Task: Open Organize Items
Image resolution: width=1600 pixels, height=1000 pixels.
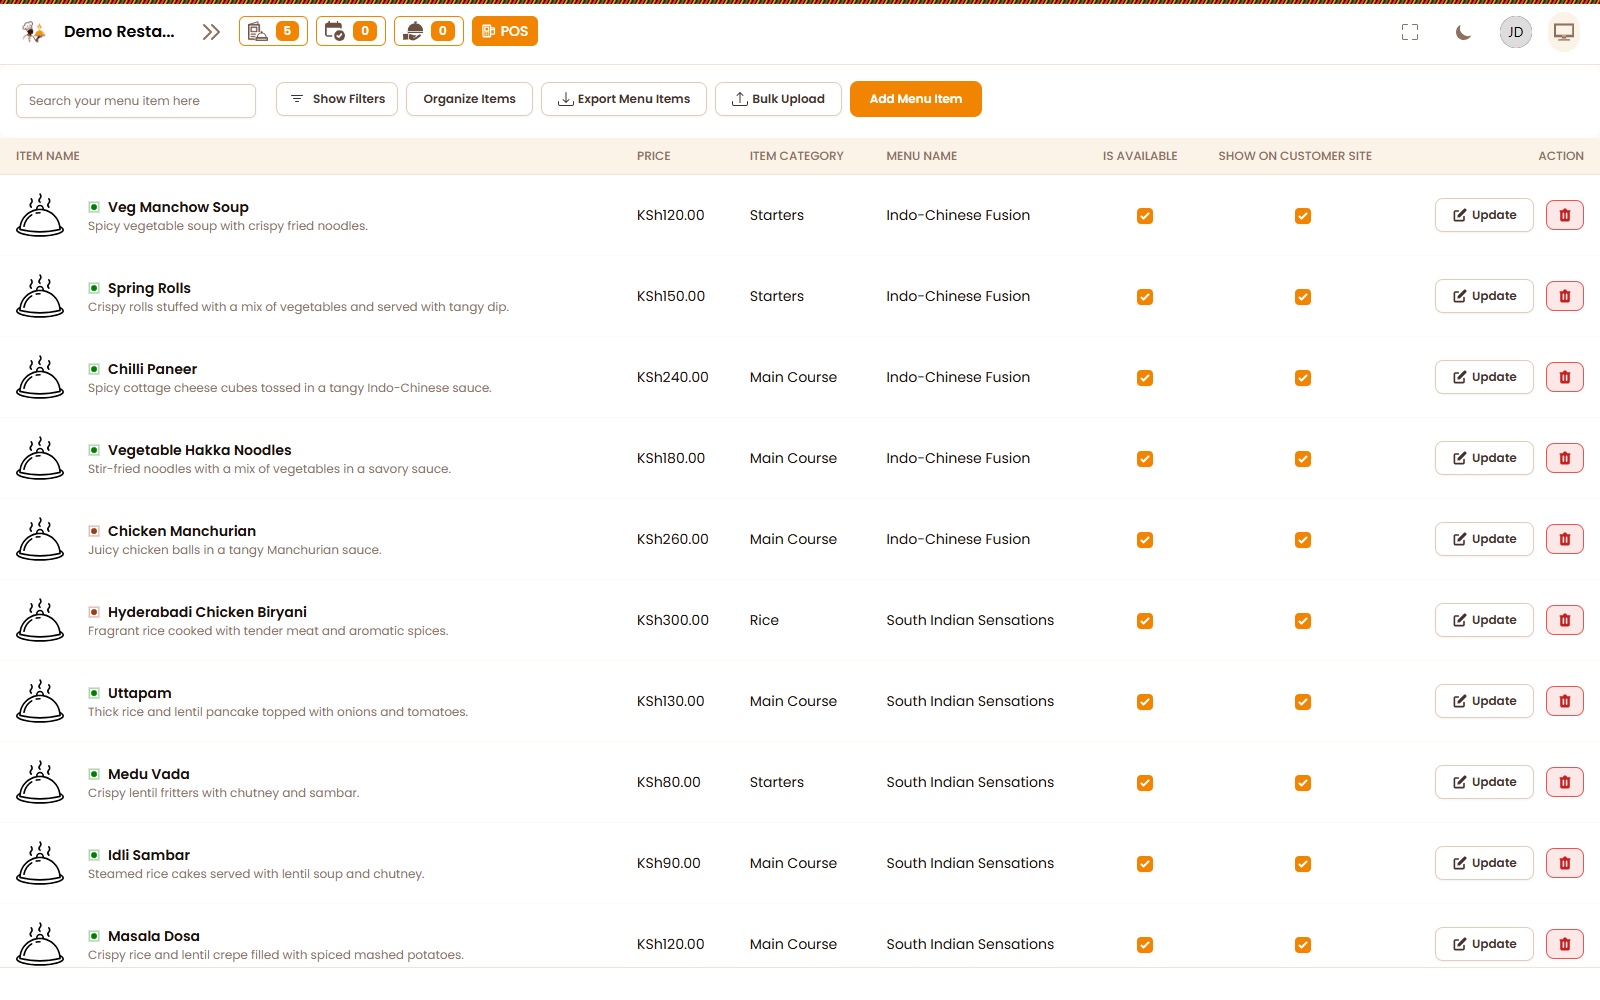Action: pyautogui.click(x=469, y=99)
